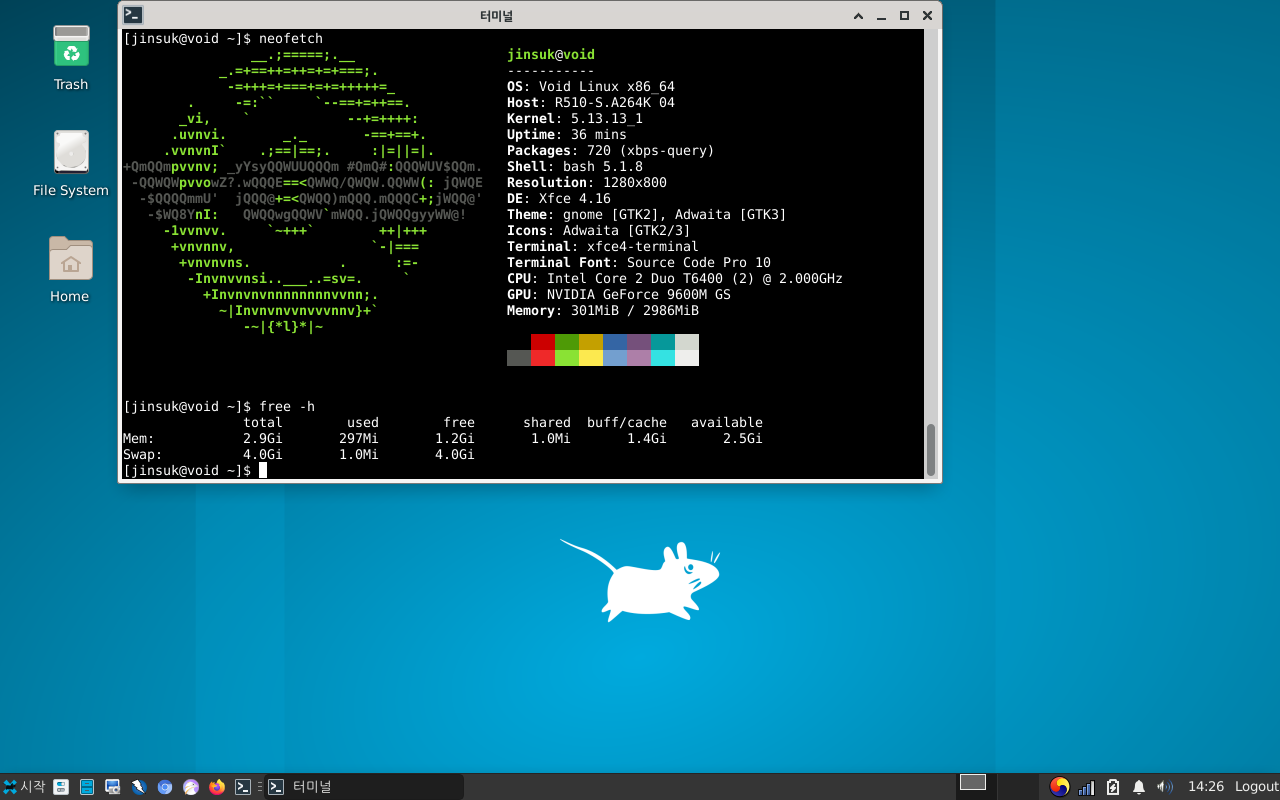Screen dimensions: 1280x800
Task: Open the notification bell tray icon
Action: pos(1138,787)
